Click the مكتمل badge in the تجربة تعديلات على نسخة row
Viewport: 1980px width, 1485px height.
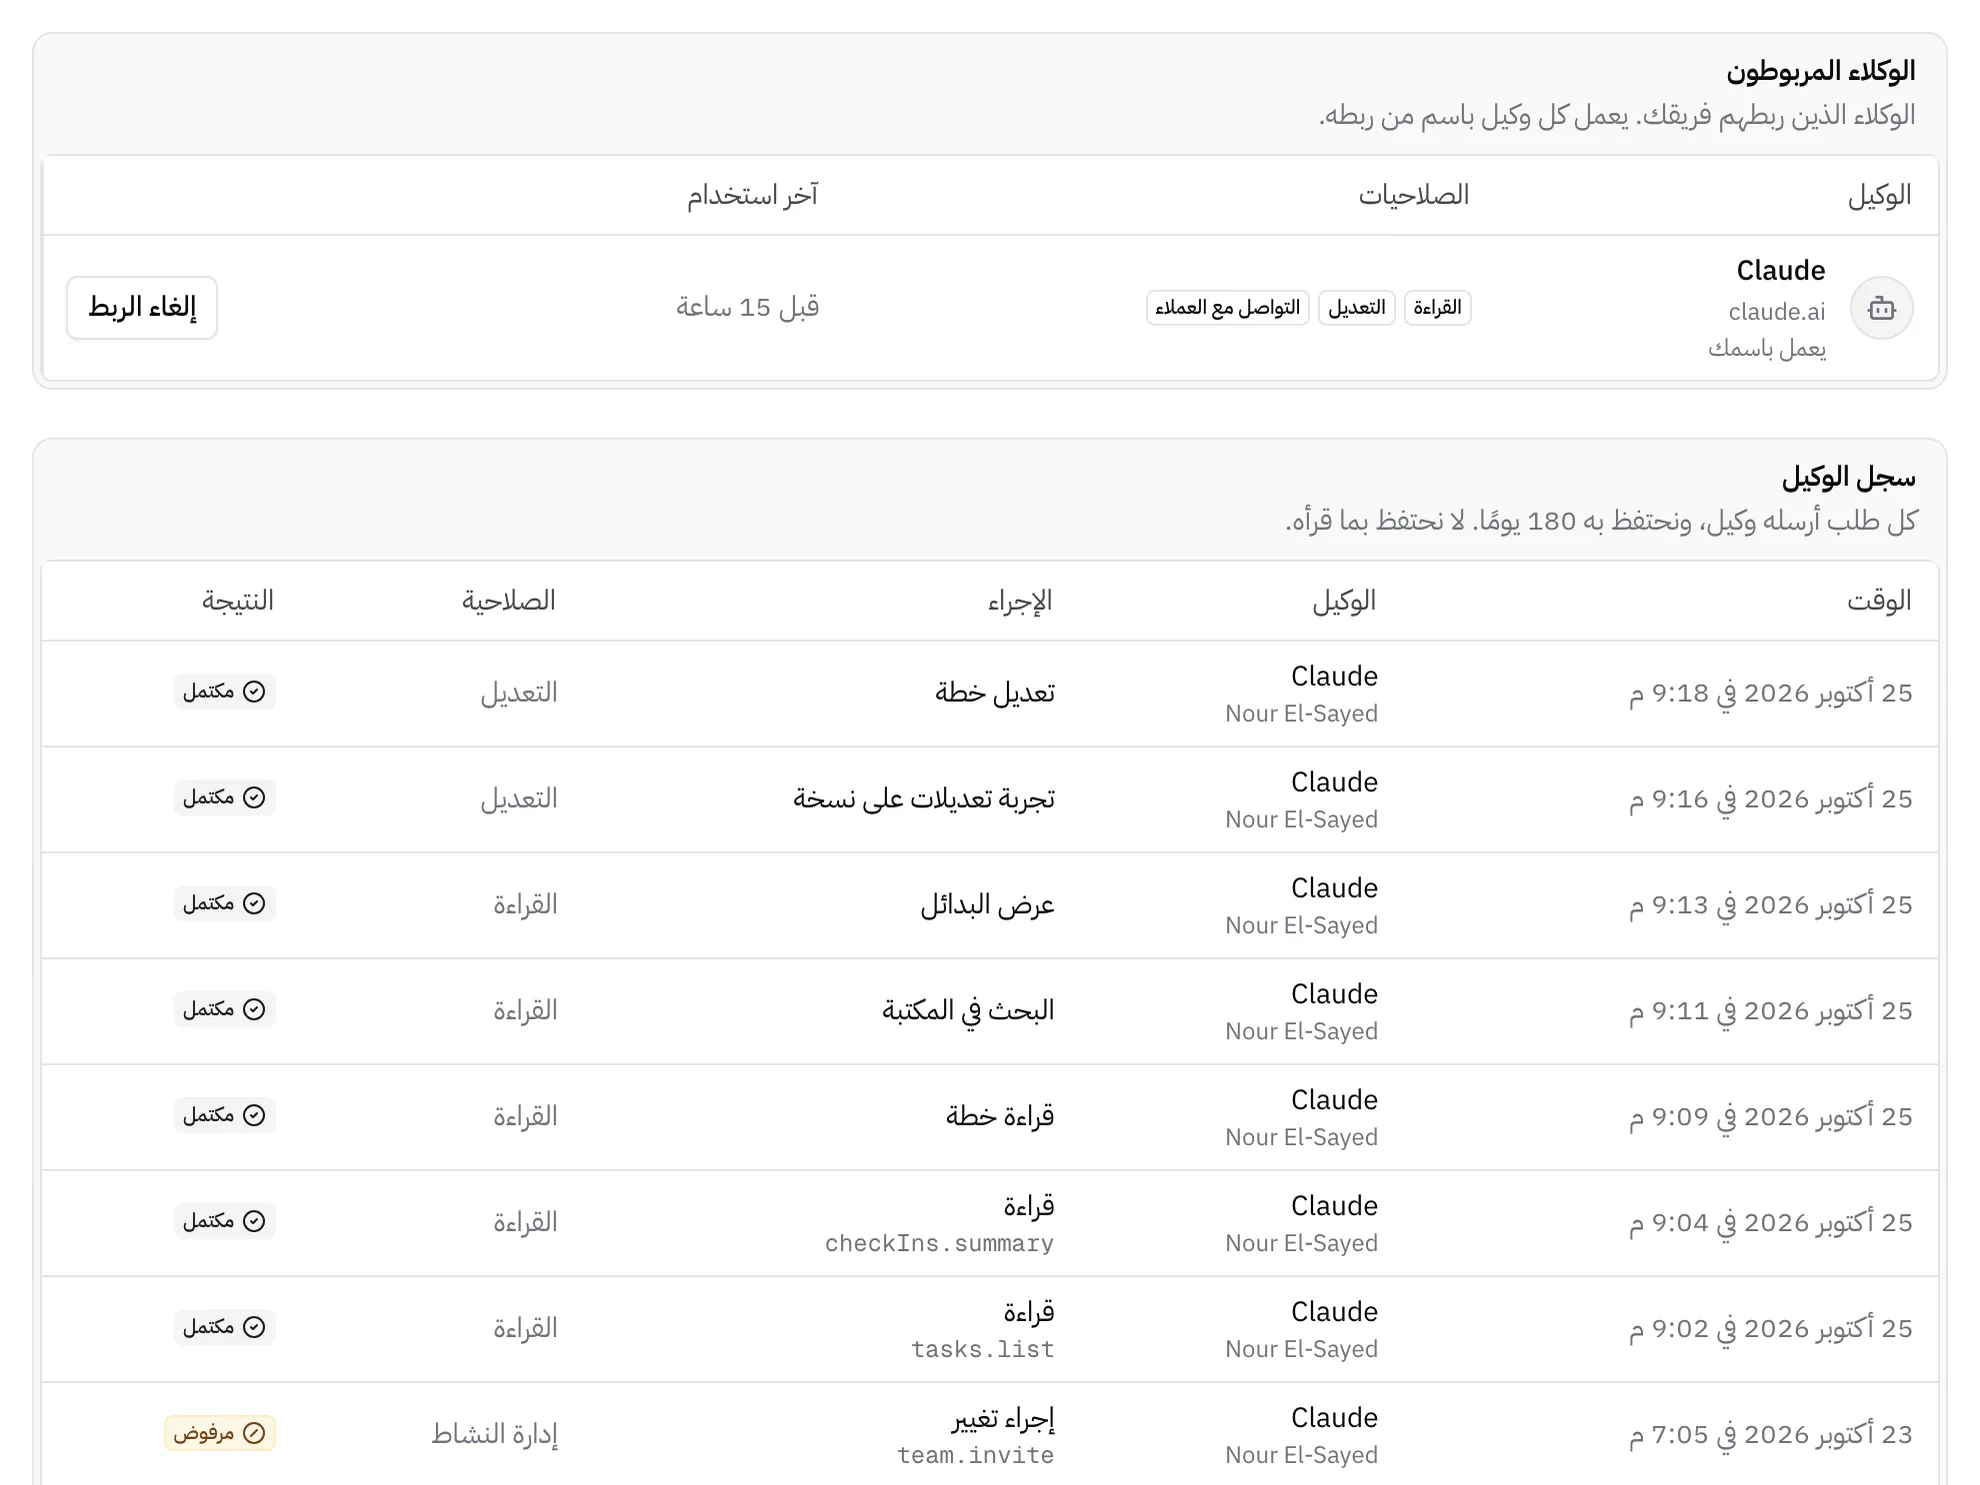point(224,798)
